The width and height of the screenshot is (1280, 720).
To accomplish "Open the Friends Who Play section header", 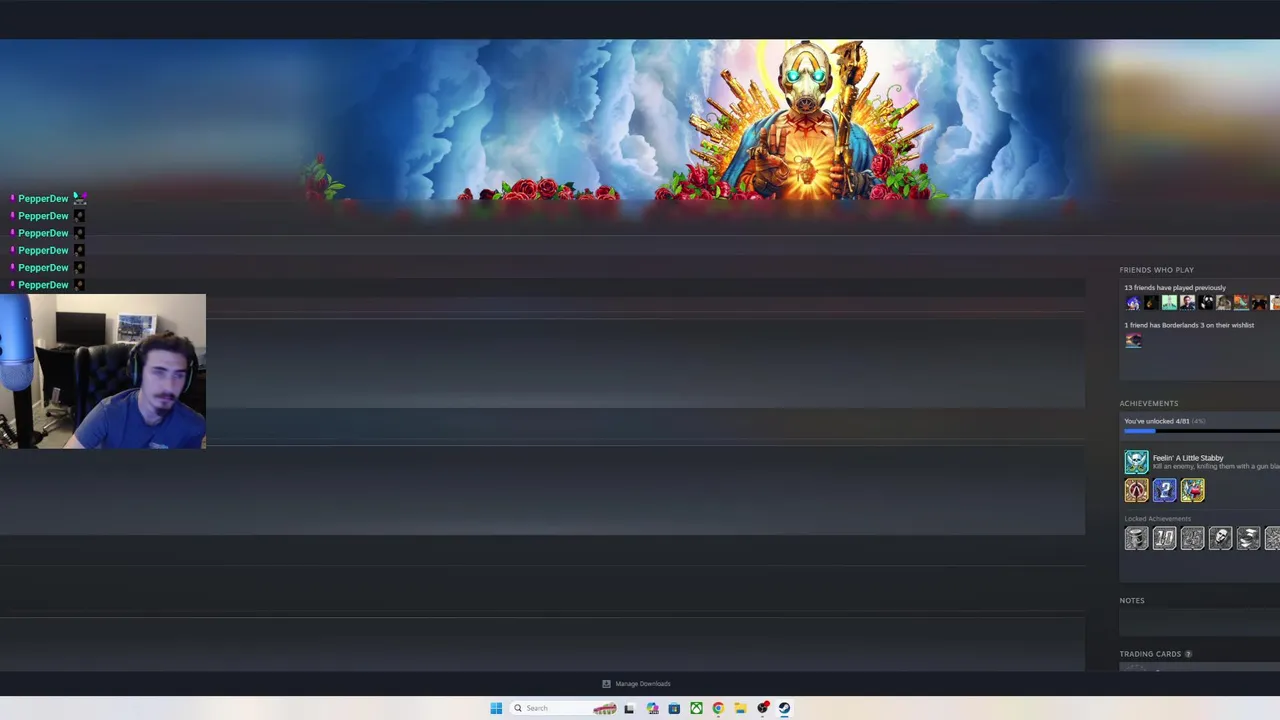I will (x=1157, y=270).
